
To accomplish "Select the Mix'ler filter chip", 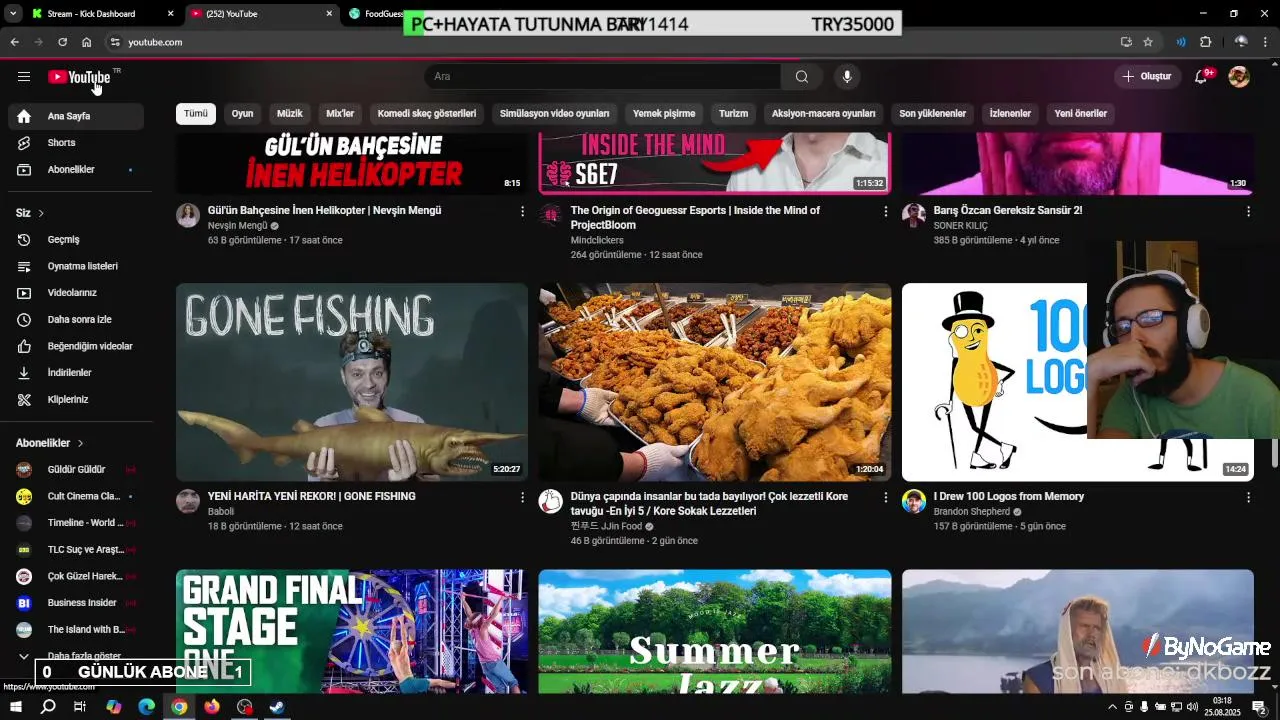I will point(340,113).
